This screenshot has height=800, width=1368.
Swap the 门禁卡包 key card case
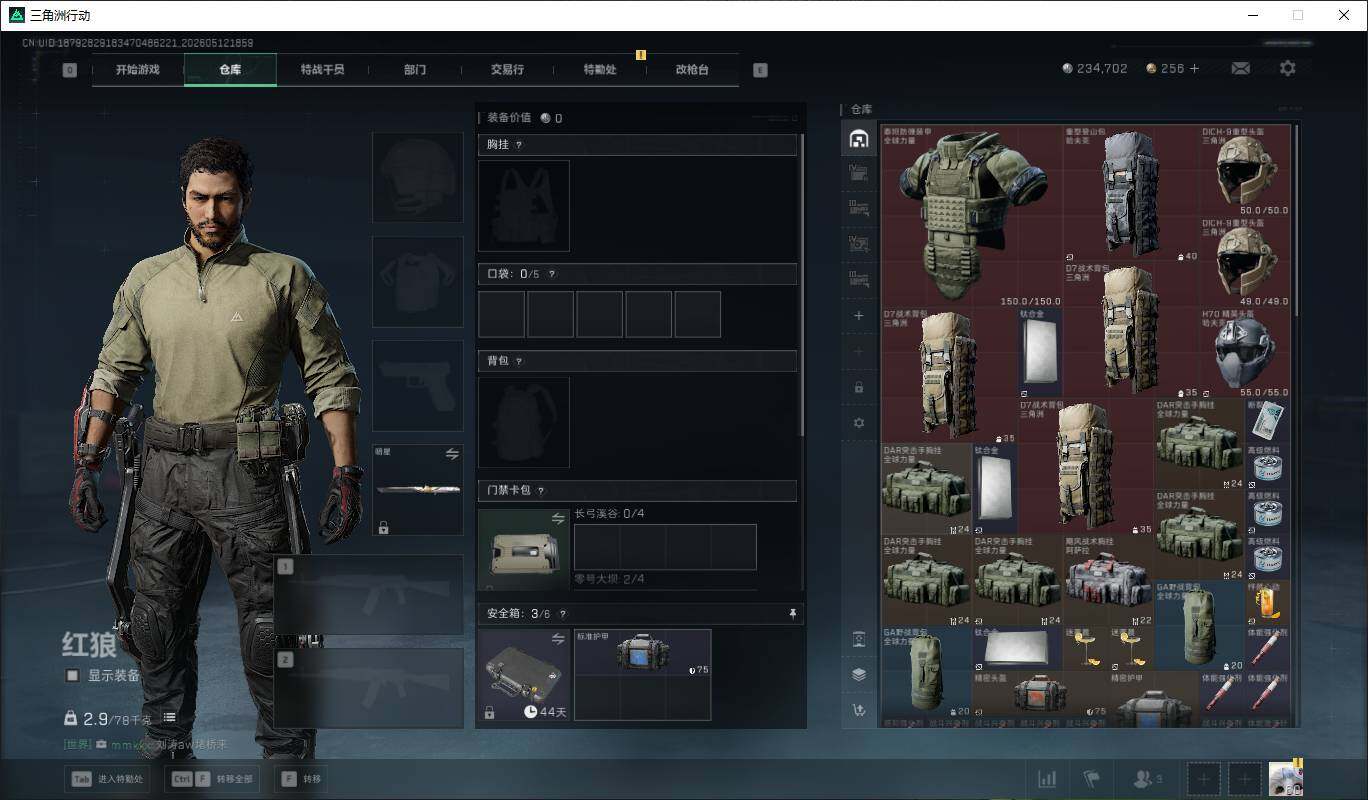pyautogui.click(x=558, y=518)
